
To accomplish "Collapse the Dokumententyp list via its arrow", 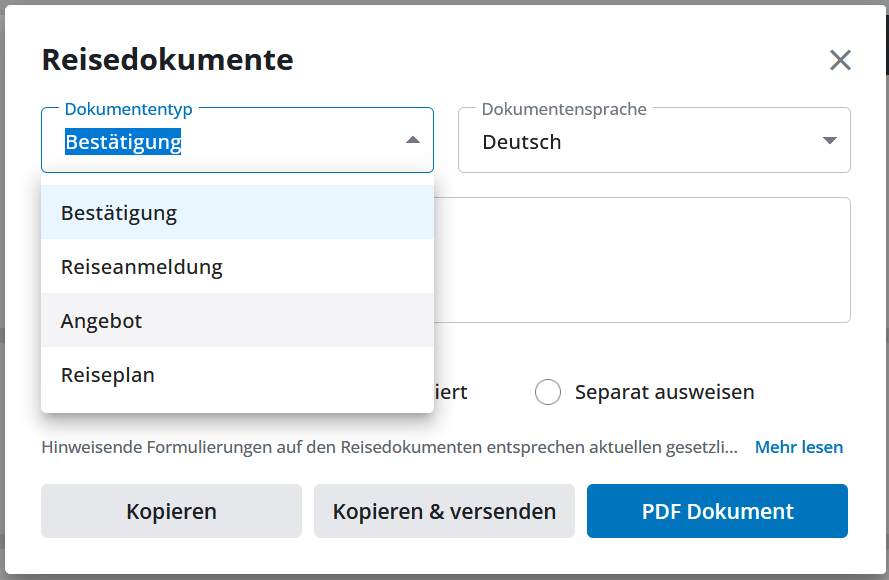I will (x=413, y=141).
